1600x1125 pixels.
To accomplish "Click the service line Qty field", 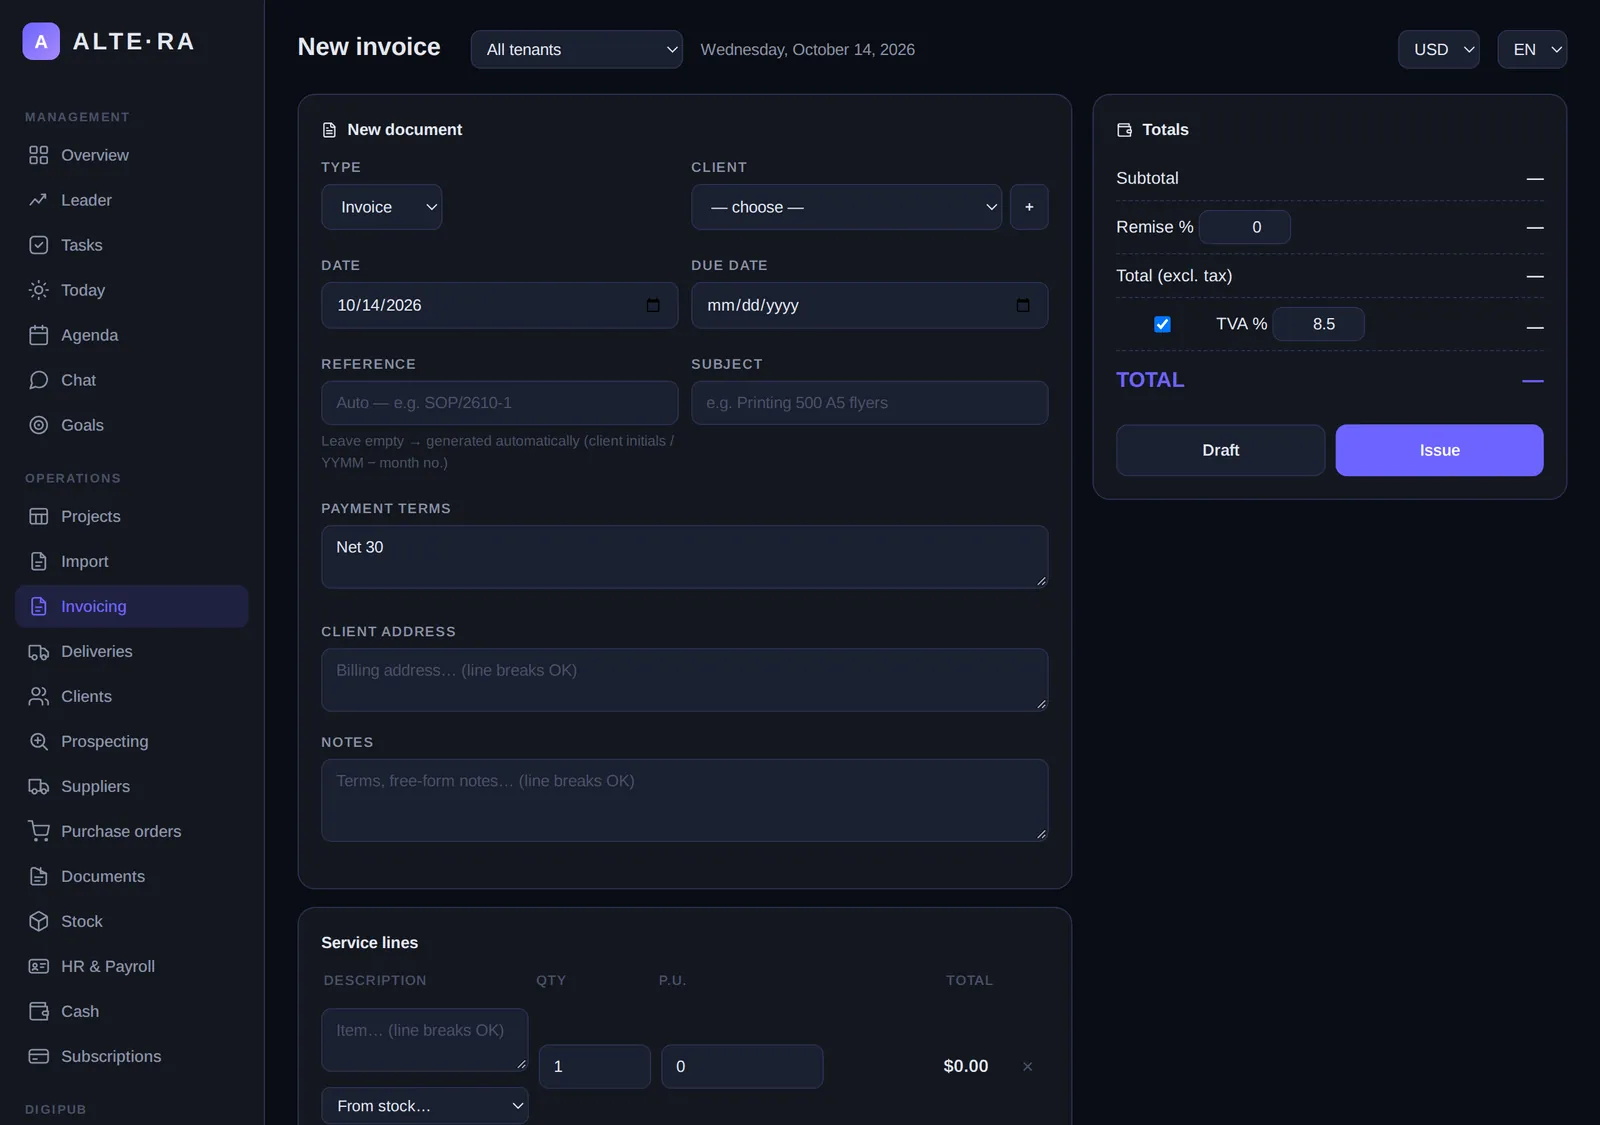I will coord(595,1067).
